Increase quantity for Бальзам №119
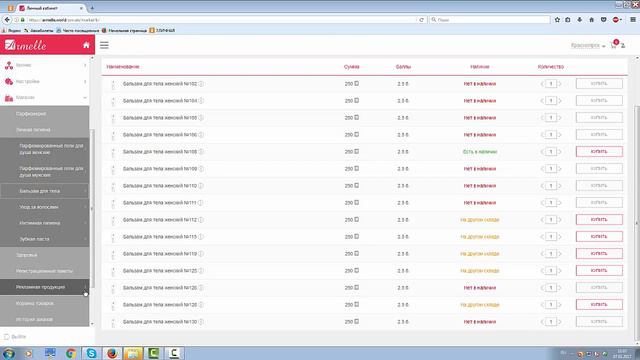640x360 pixels. pos(560,254)
